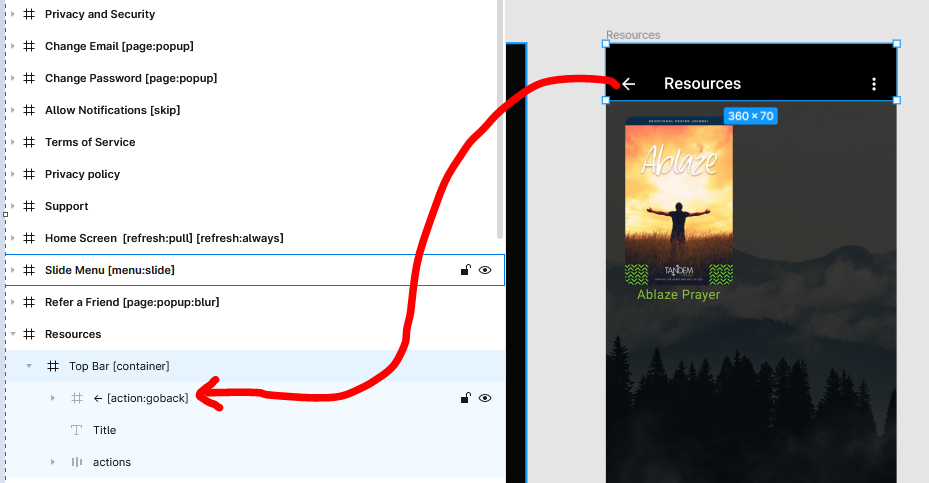Select the Change Password [page:popup] layer

pyautogui.click(x=131, y=78)
